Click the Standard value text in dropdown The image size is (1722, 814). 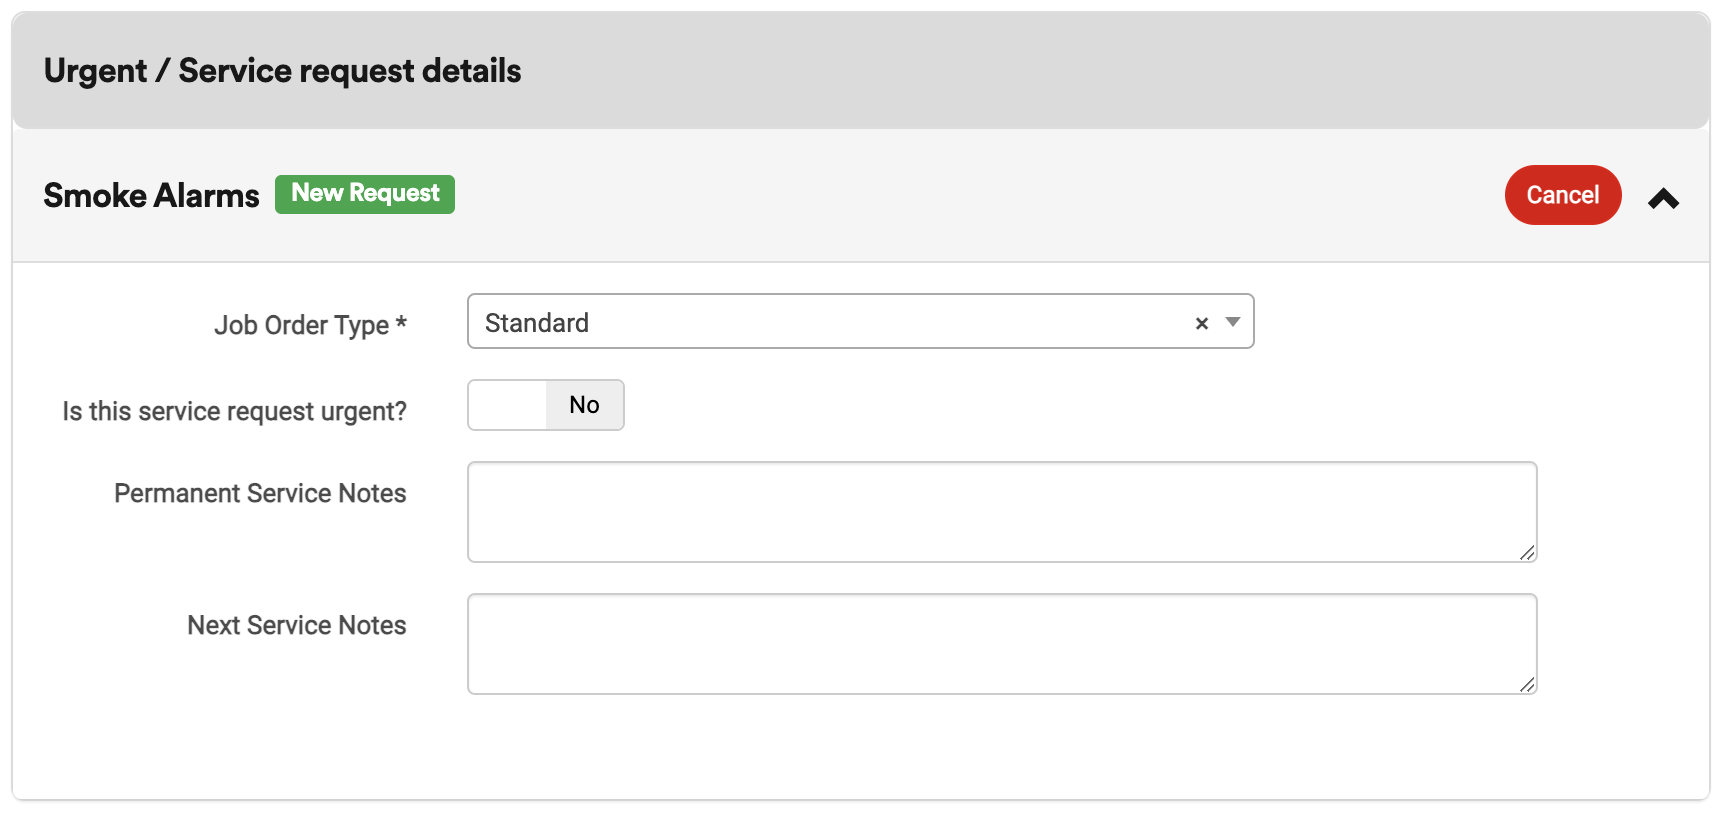537,323
